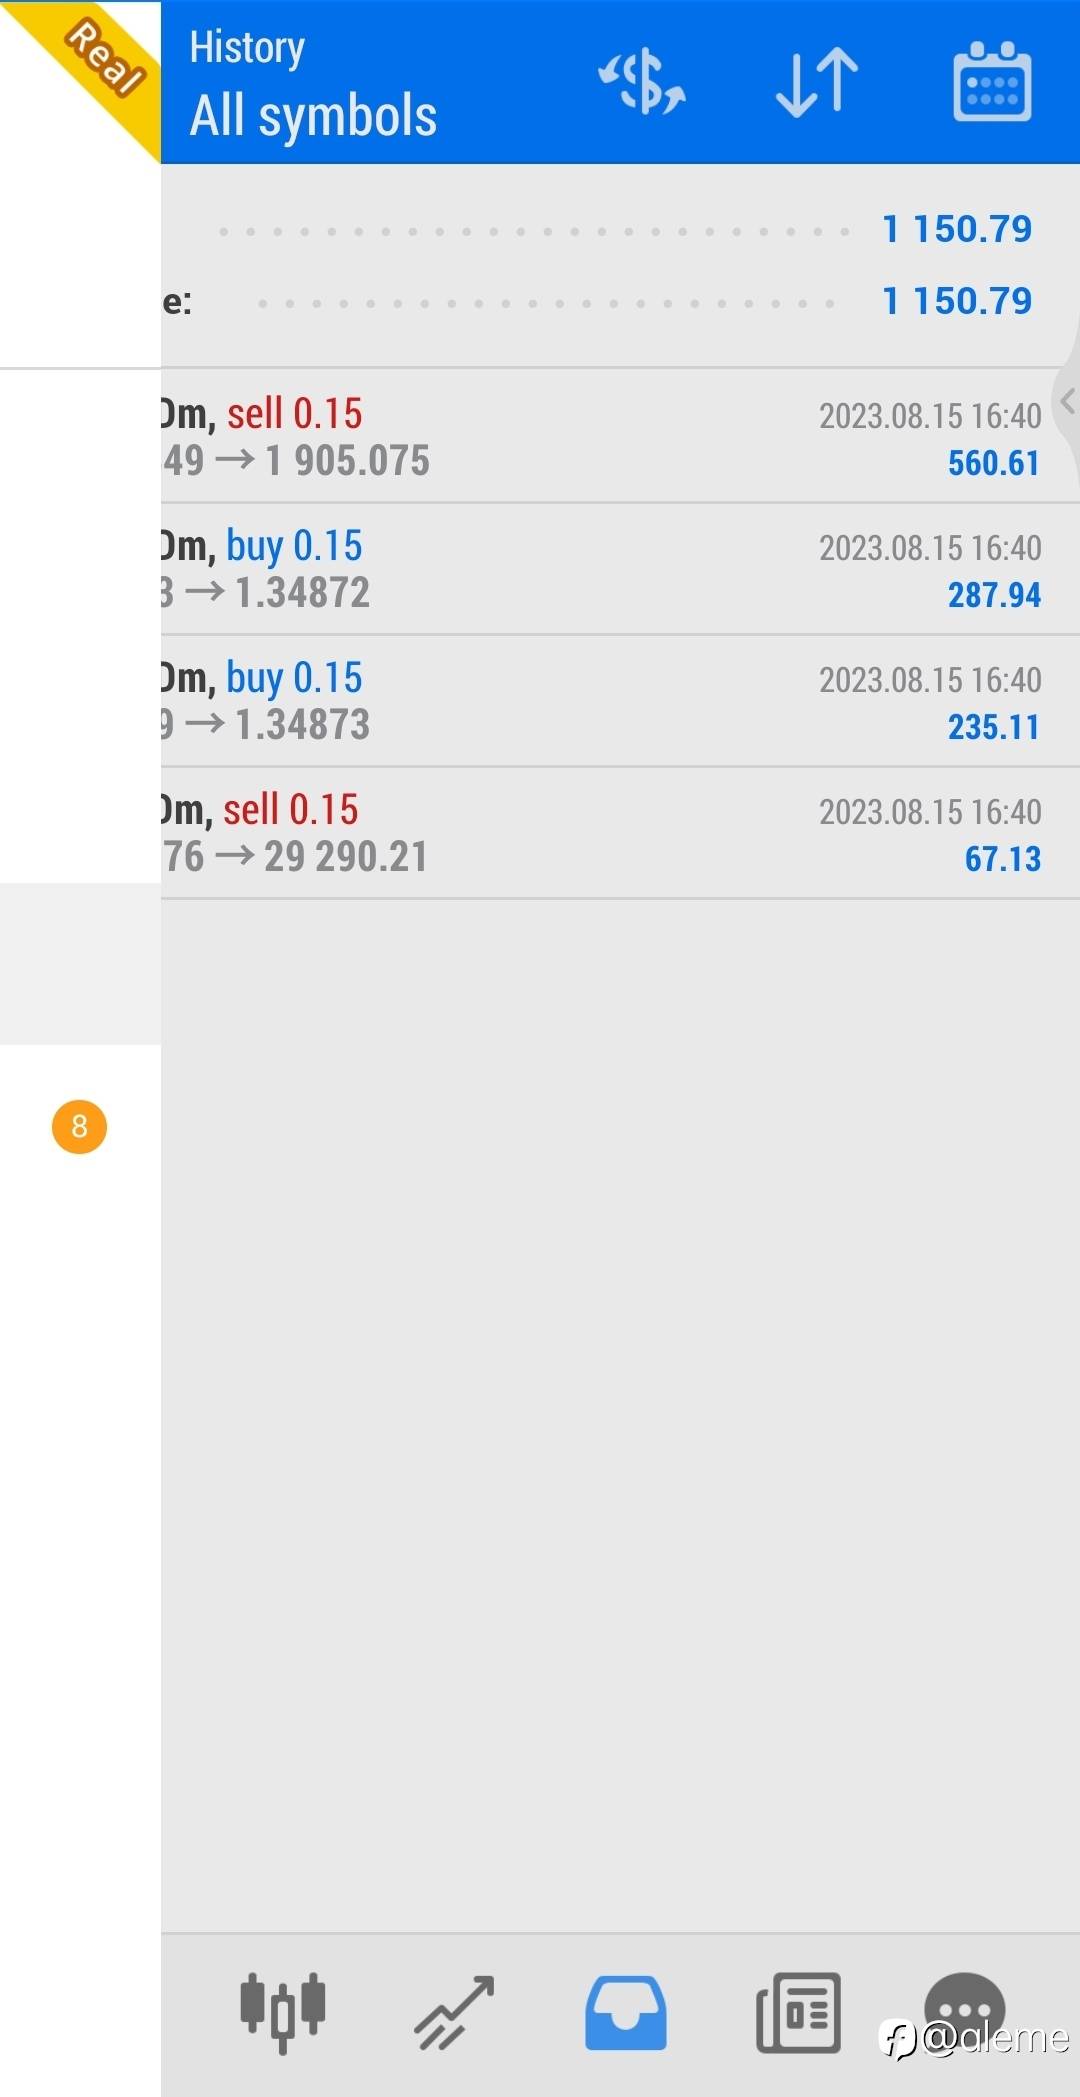The height and width of the screenshot is (2097, 1080).
Task: Select the History inbox tray tab
Action: [626, 2010]
